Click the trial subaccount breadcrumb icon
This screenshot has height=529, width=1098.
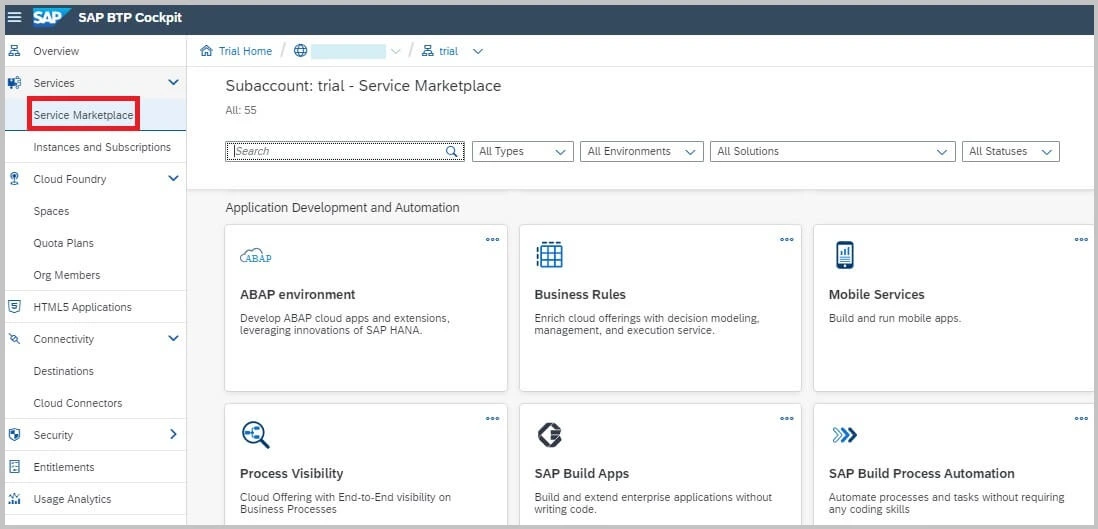pyautogui.click(x=428, y=51)
